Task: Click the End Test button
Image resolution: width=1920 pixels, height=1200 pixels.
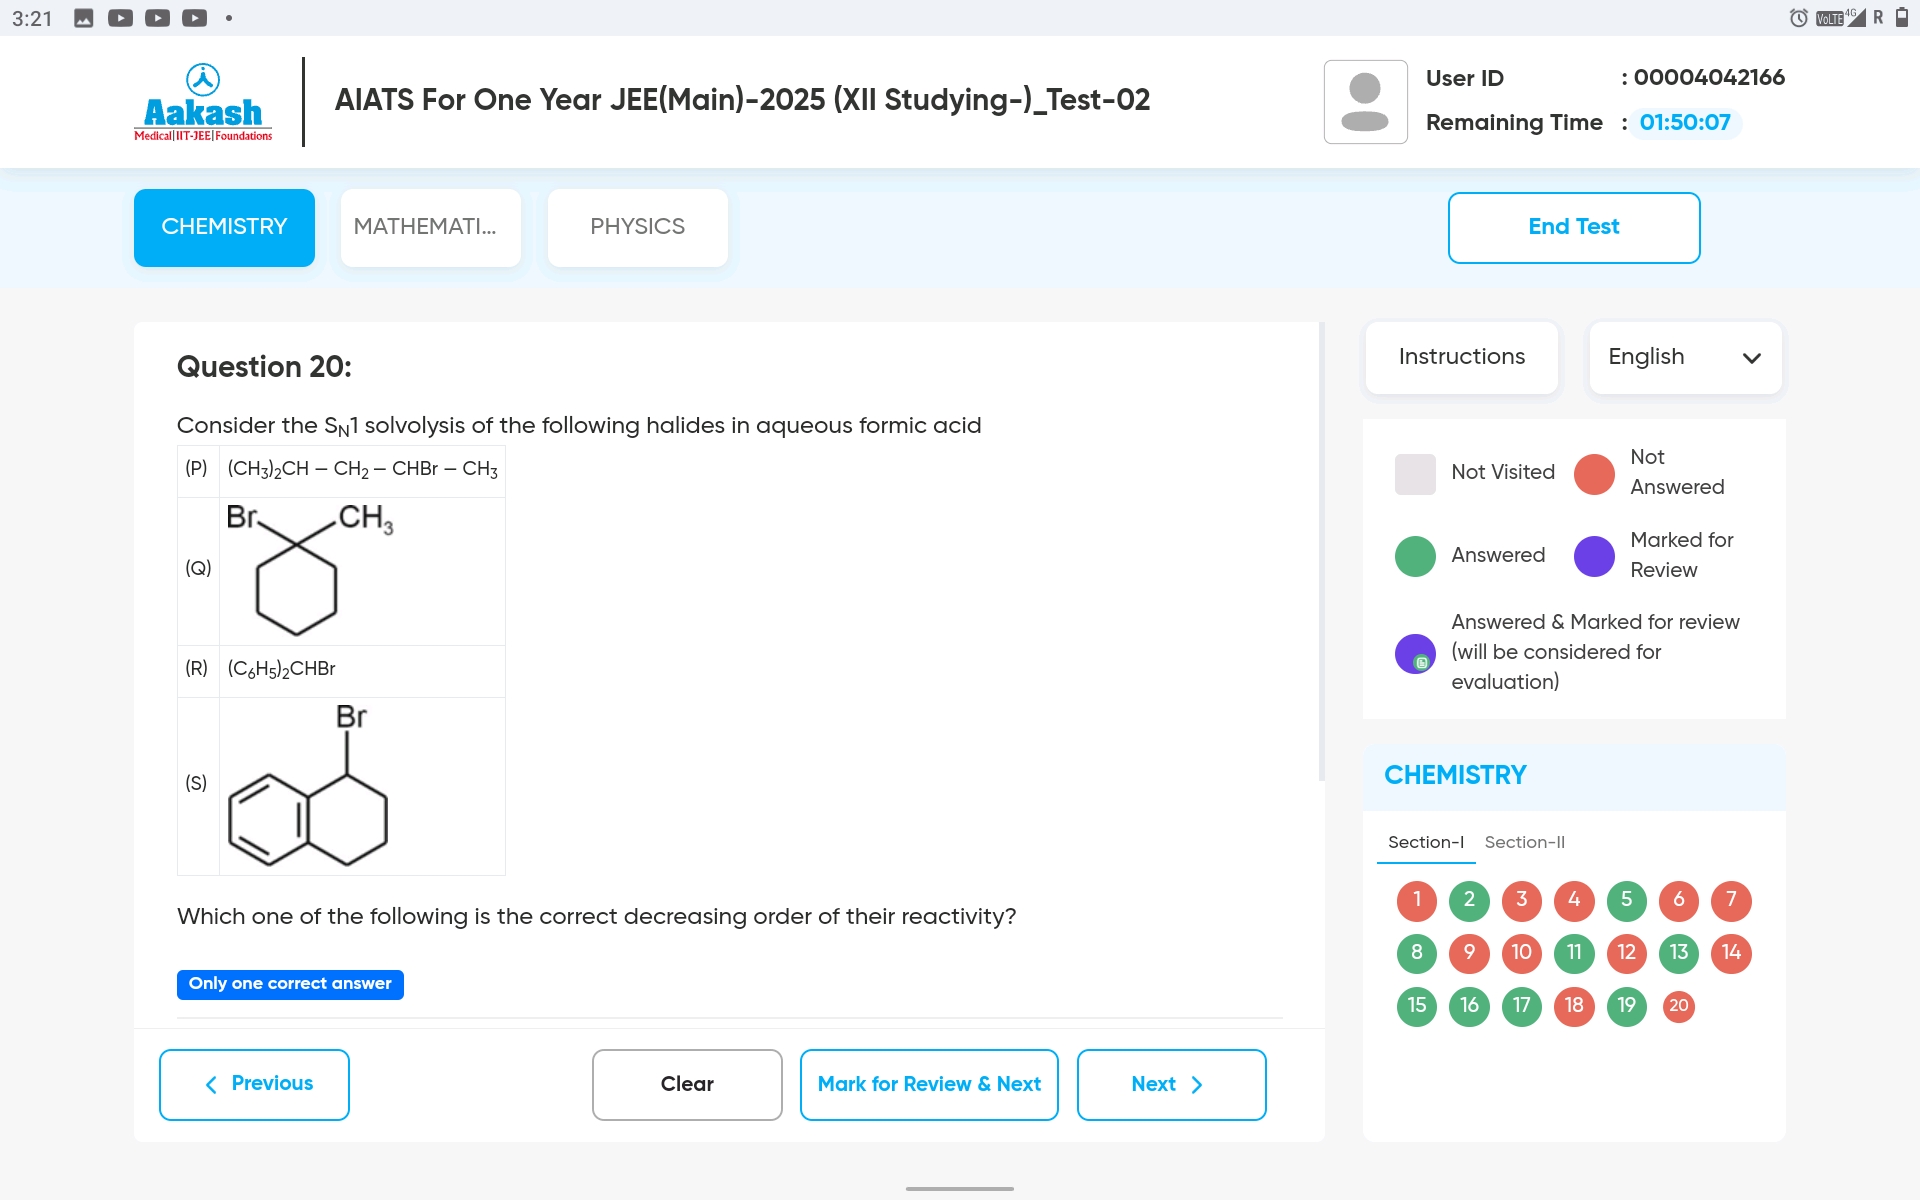Action: point(1573,227)
